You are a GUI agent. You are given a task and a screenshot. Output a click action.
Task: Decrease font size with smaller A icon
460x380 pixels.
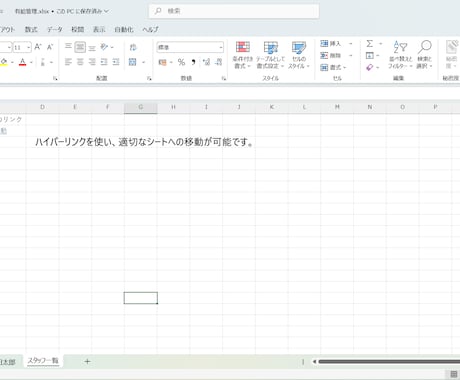point(50,47)
